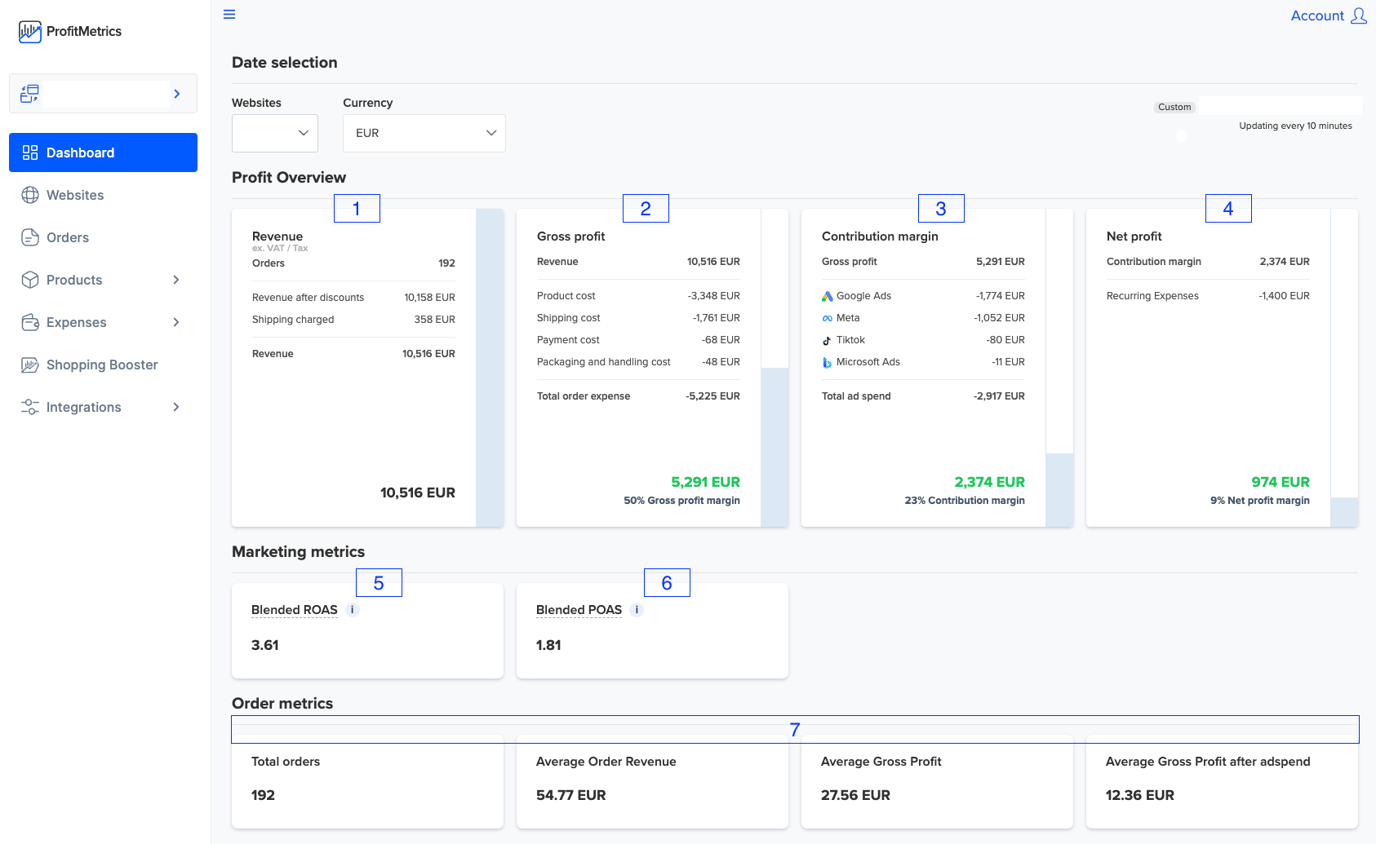Viewport: 1376px width, 844px height.
Task: Select Orders in the sidebar
Action: tap(67, 237)
